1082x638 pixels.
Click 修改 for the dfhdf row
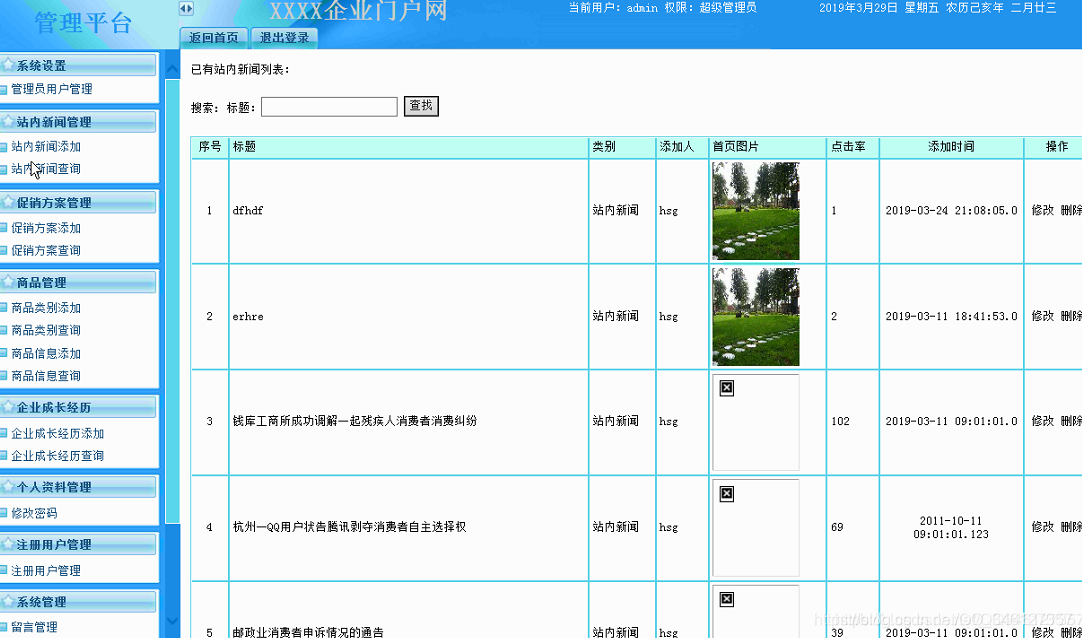[1042, 210]
